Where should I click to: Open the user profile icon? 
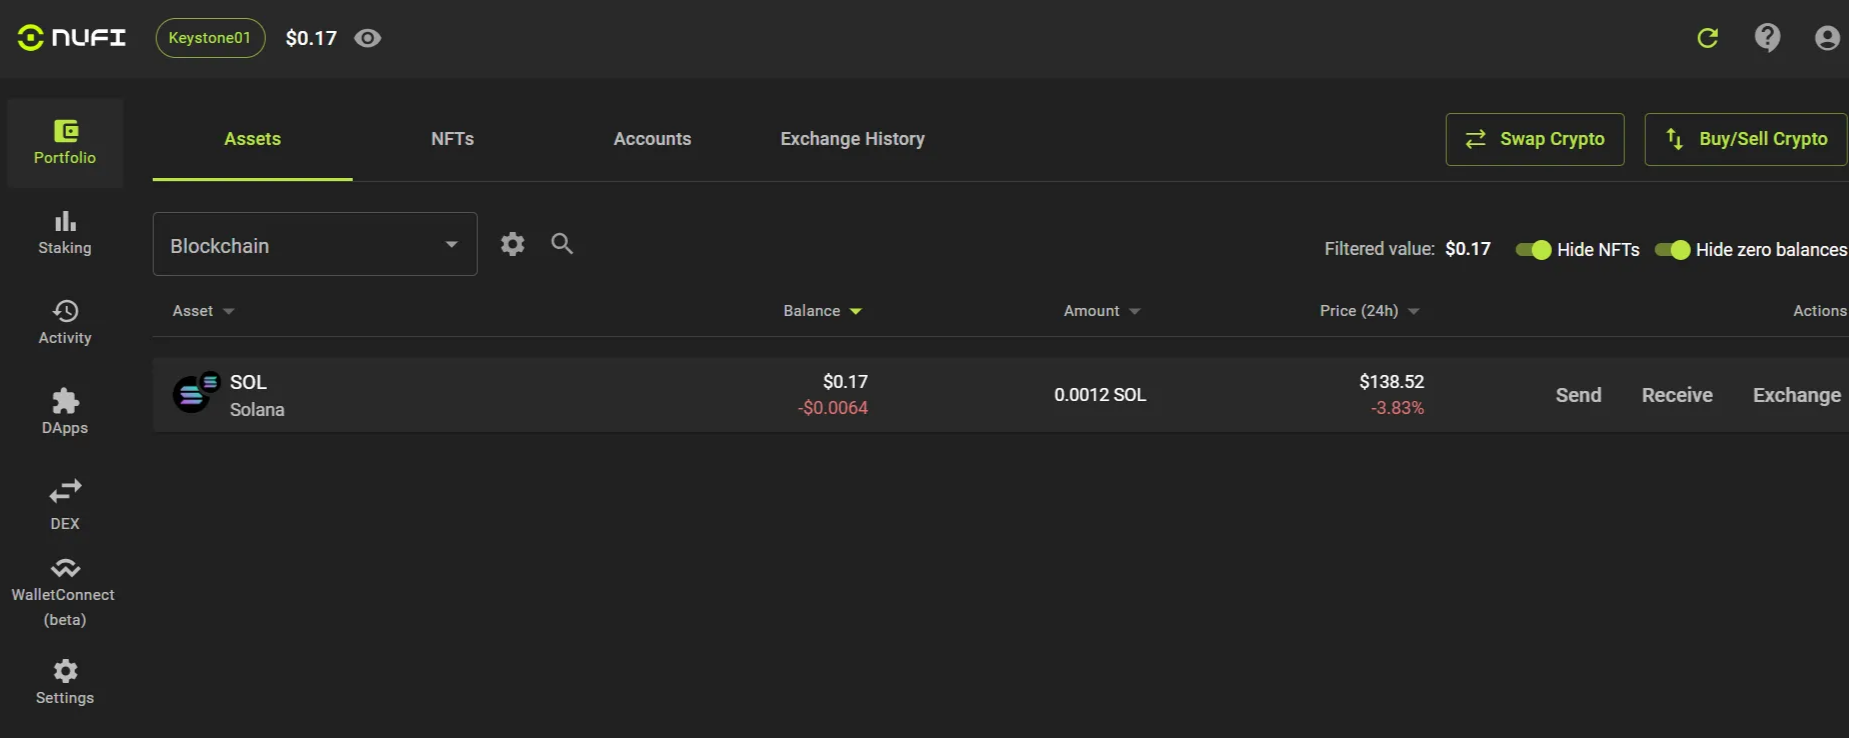click(1826, 38)
